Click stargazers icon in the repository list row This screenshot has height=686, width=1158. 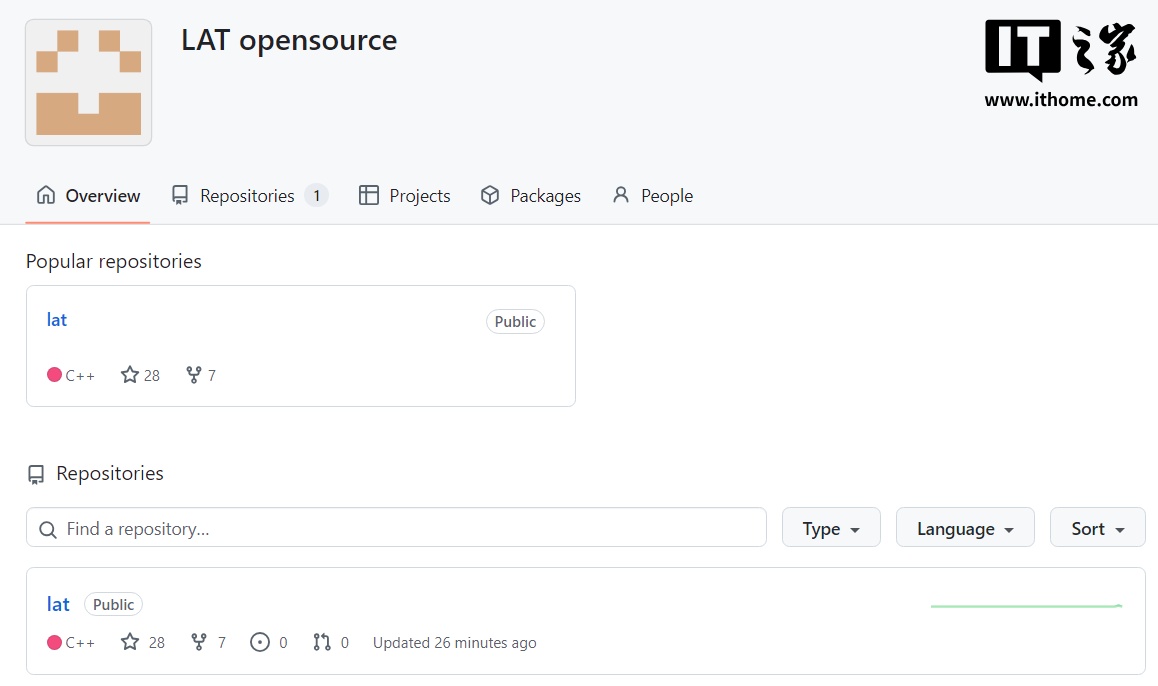coord(130,642)
